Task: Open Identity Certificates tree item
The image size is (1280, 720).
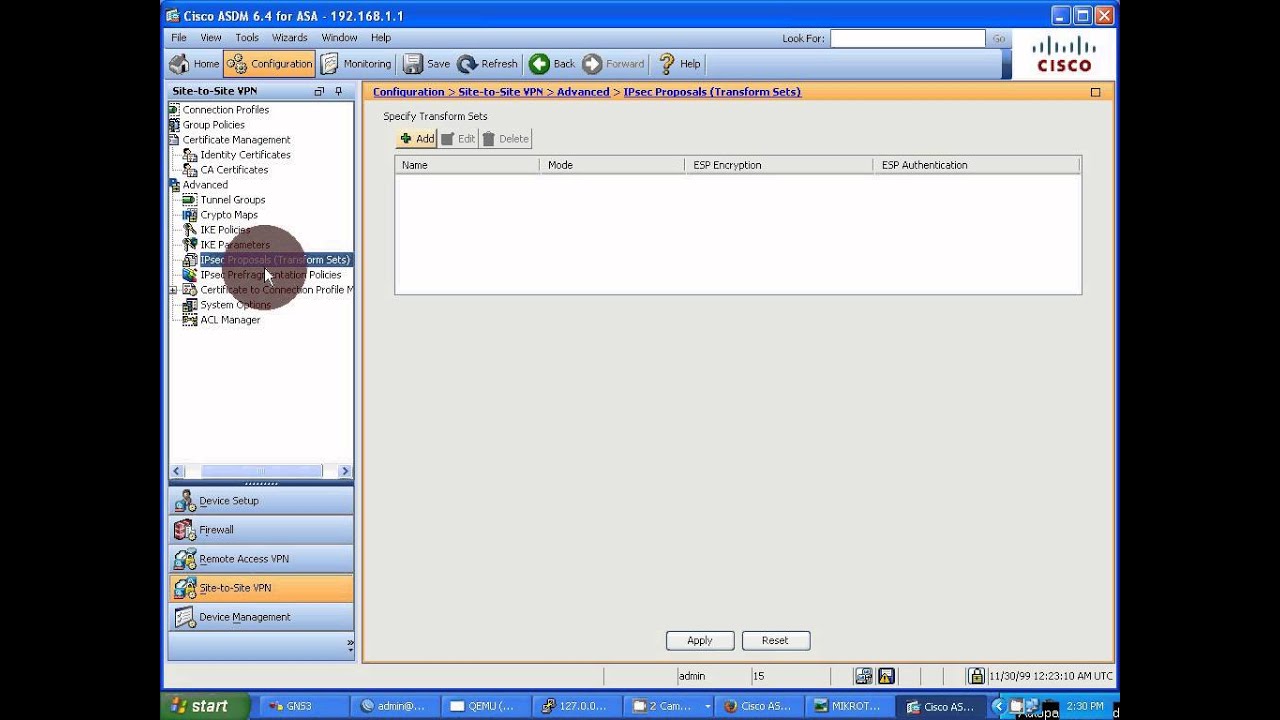Action: (246, 155)
